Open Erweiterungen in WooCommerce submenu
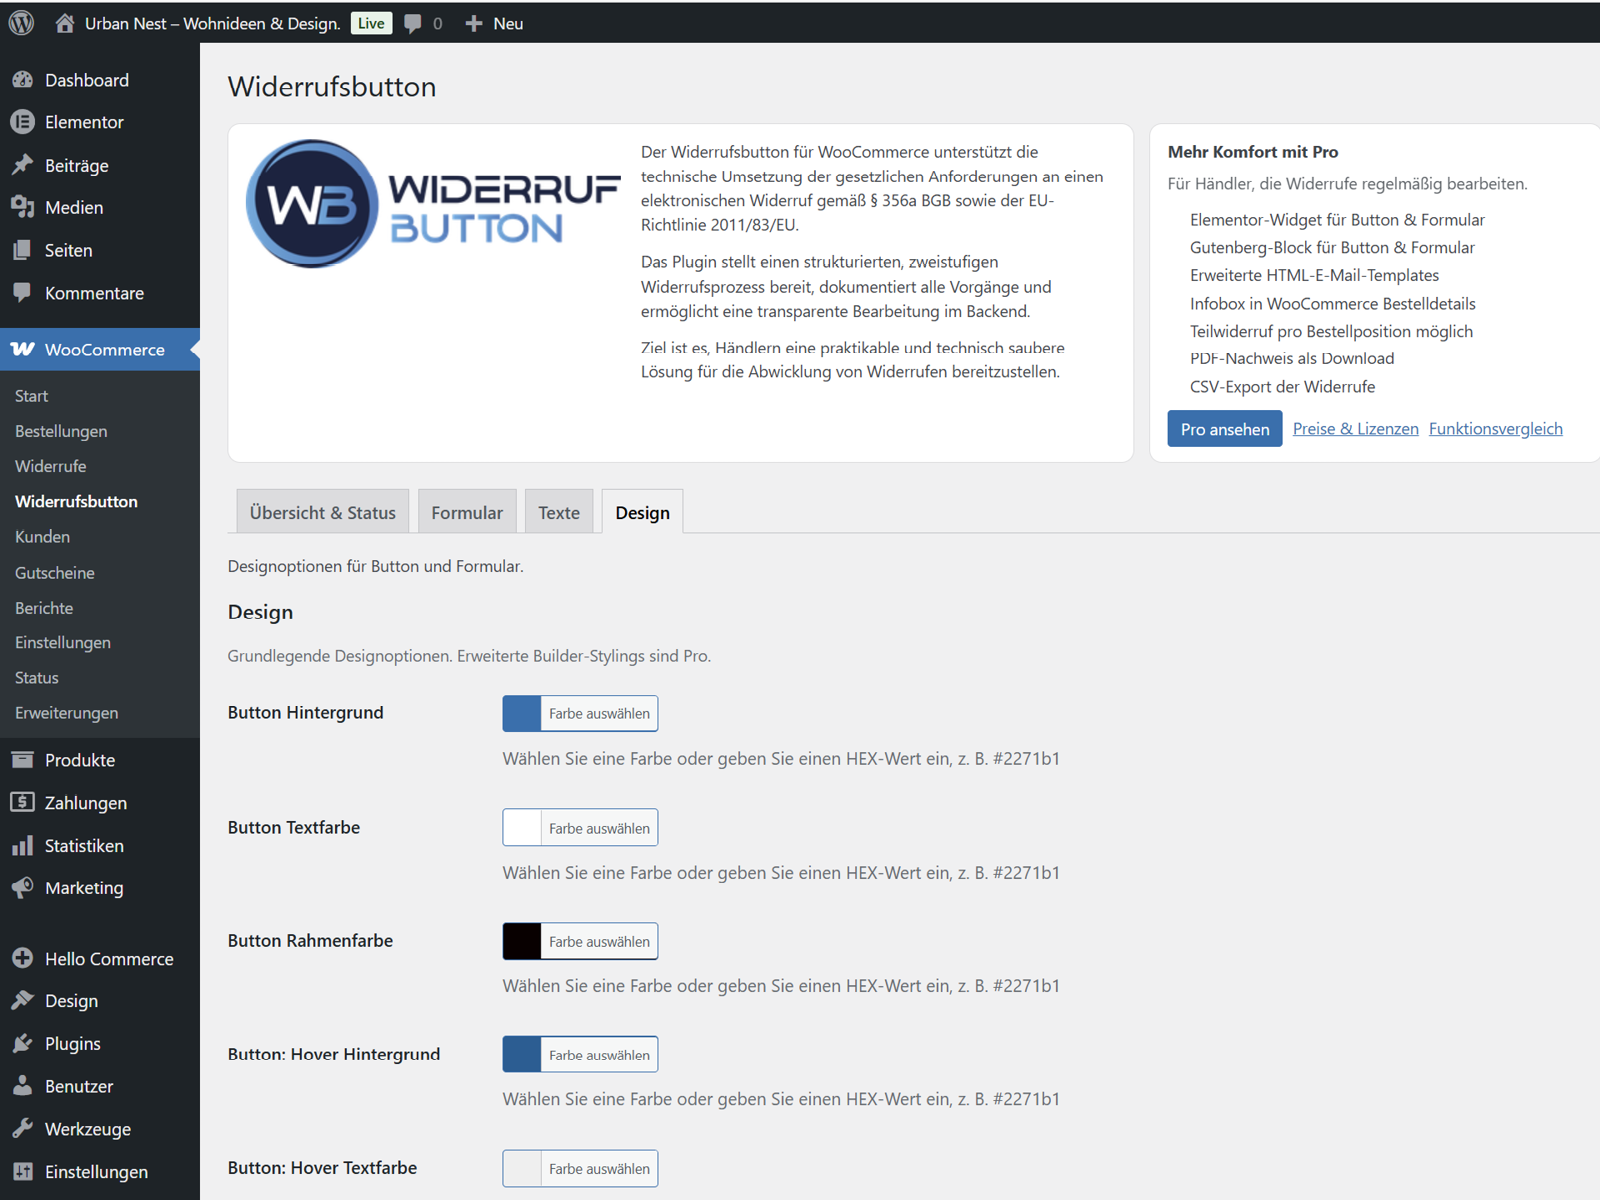1600x1200 pixels. point(67,713)
